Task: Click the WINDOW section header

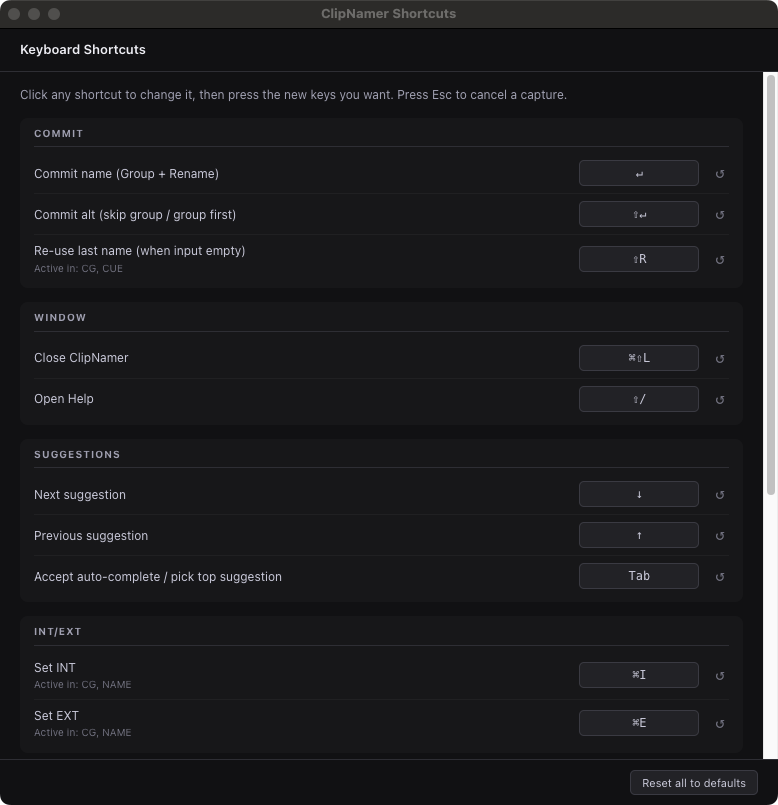Action: tap(60, 317)
